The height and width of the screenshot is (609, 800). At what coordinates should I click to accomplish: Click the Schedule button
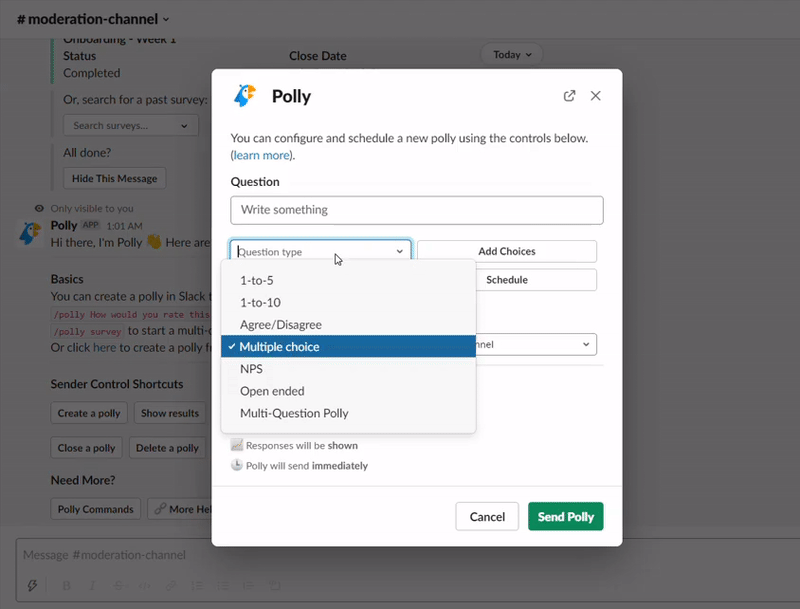click(536, 280)
